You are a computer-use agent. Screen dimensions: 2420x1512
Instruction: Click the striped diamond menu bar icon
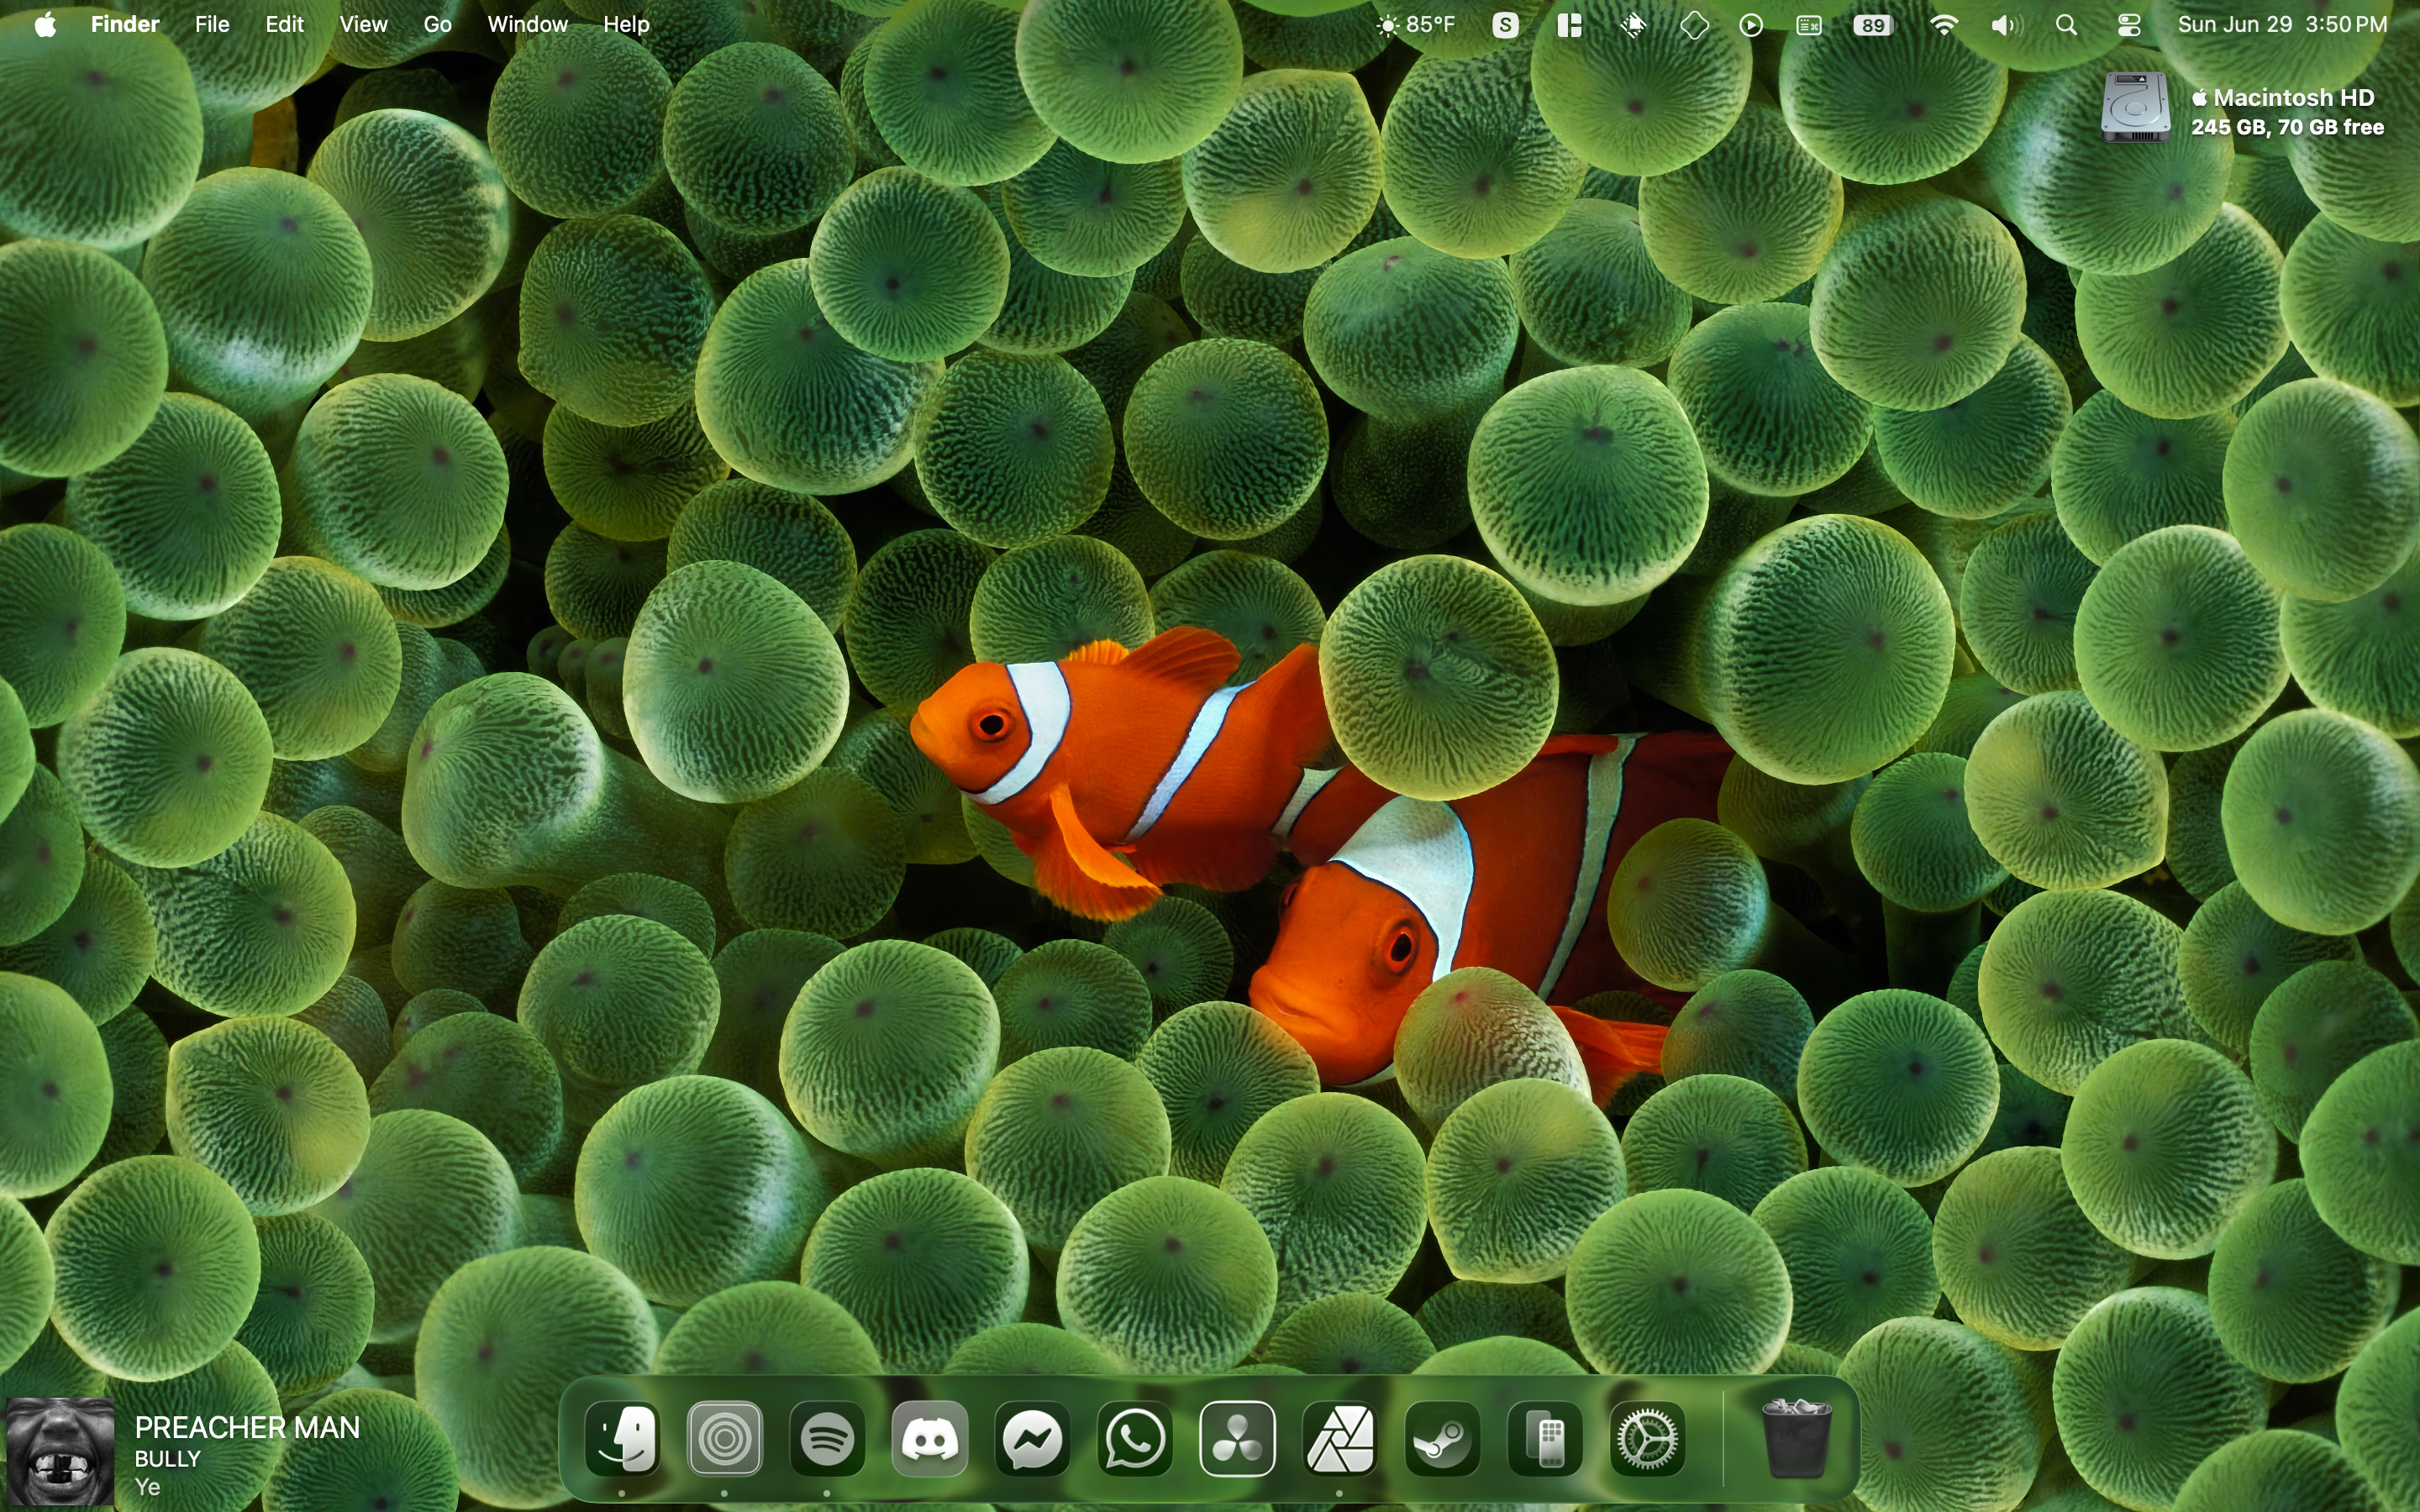[1633, 25]
